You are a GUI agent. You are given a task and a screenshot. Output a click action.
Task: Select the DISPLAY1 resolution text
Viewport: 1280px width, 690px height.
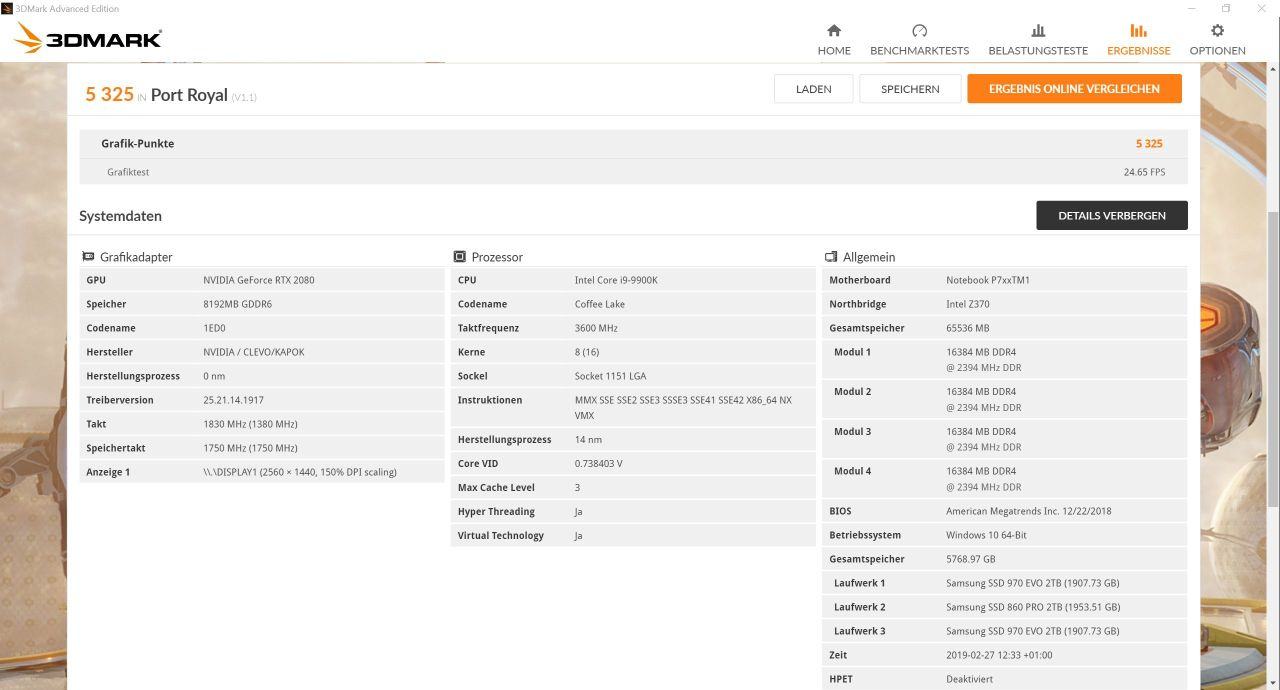point(300,472)
